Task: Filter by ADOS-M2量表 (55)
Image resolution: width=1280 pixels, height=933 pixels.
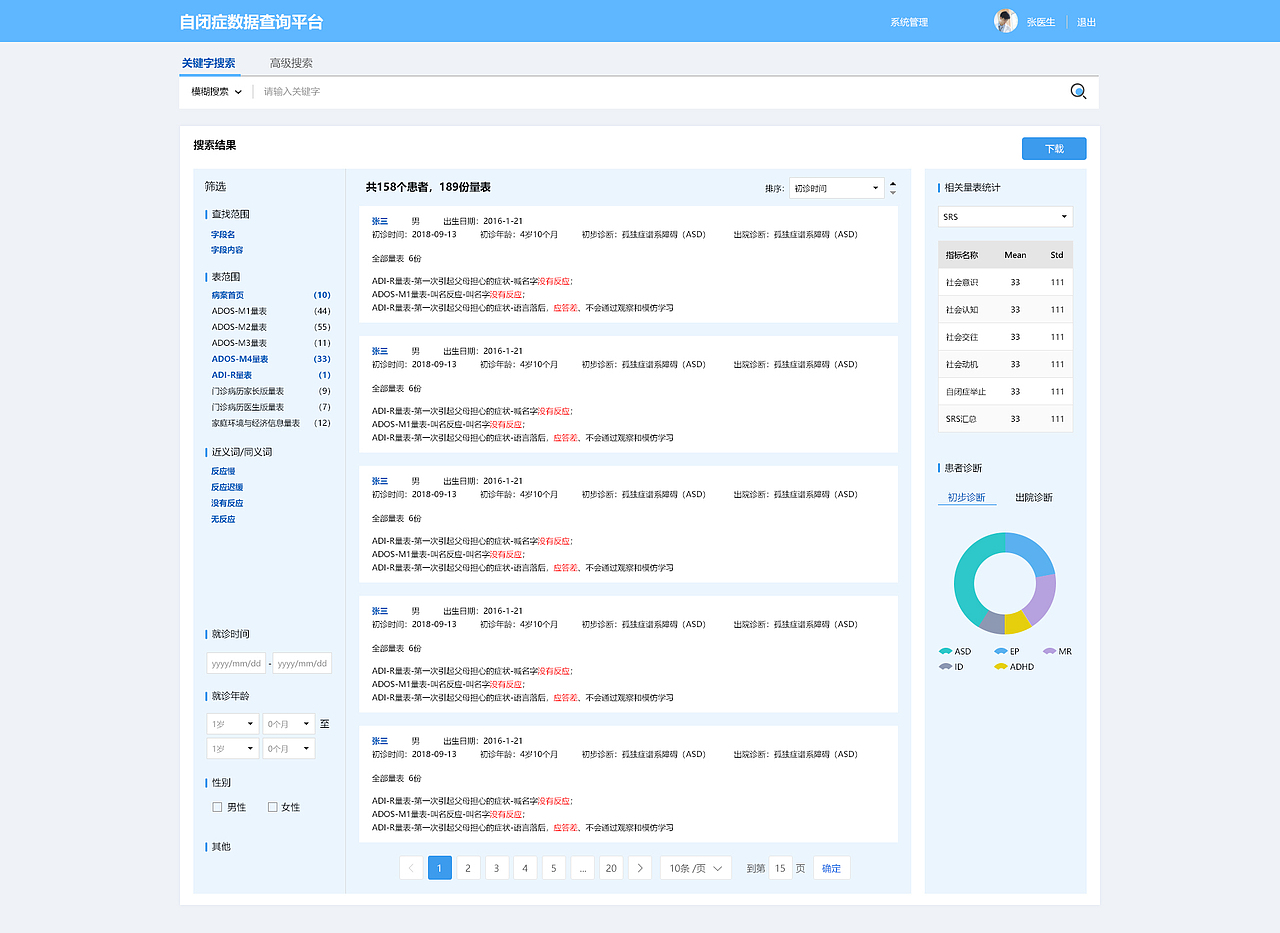Action: [x=270, y=327]
